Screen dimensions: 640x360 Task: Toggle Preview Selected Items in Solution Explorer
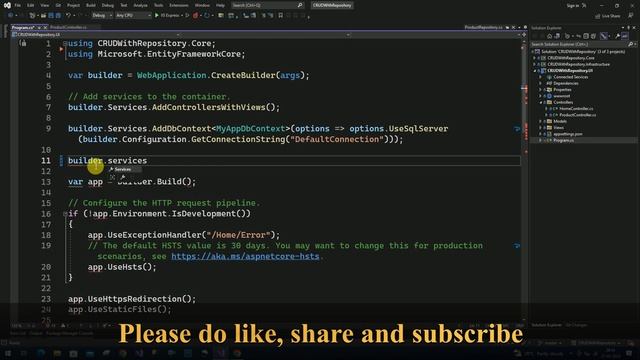(x=625, y=36)
